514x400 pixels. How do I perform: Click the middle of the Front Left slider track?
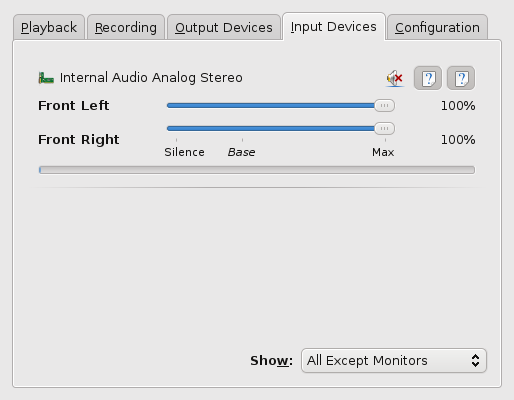pos(281,106)
